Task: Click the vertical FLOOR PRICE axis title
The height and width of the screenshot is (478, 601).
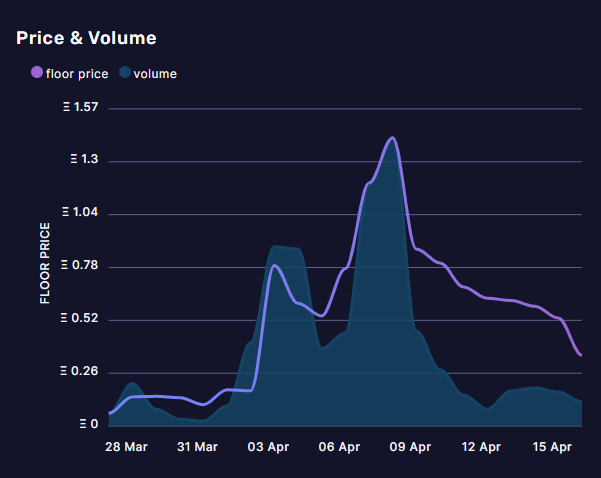Action: (x=45, y=264)
